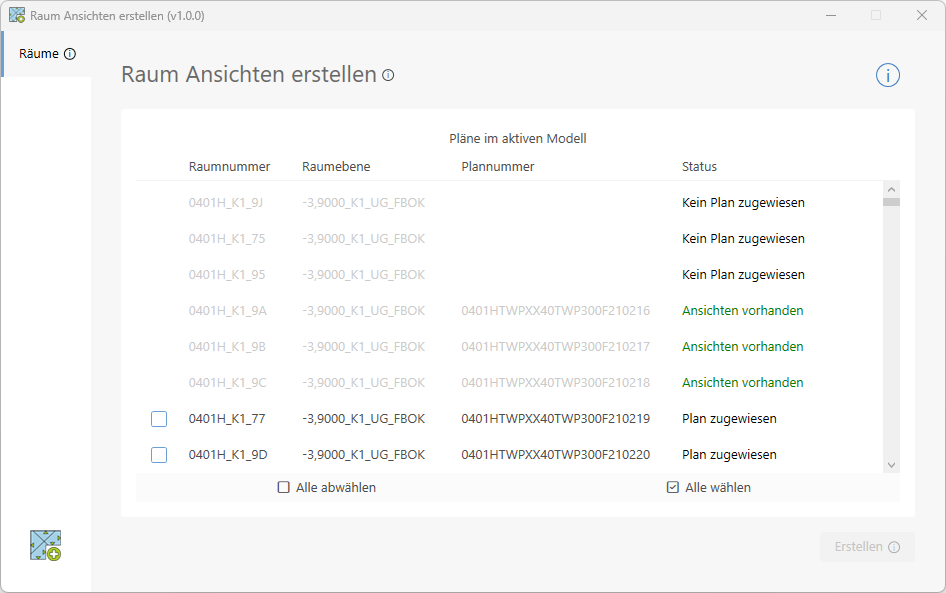Click info icon beside Raum Ansichten erstellen heading

388,75
